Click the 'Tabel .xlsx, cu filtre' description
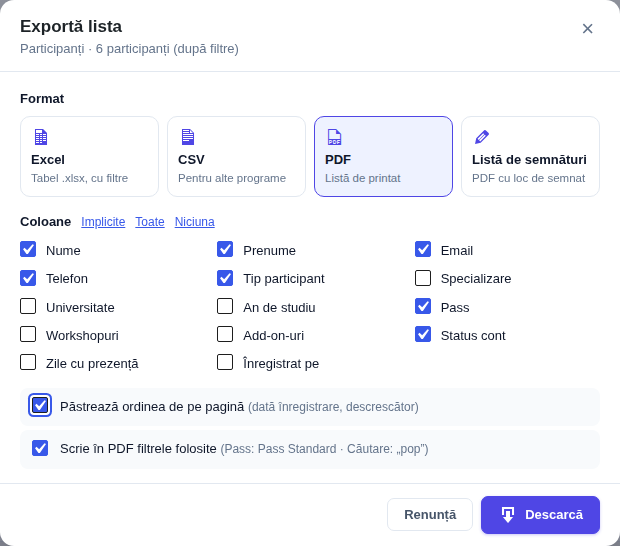This screenshot has width=620, height=546. (79, 178)
